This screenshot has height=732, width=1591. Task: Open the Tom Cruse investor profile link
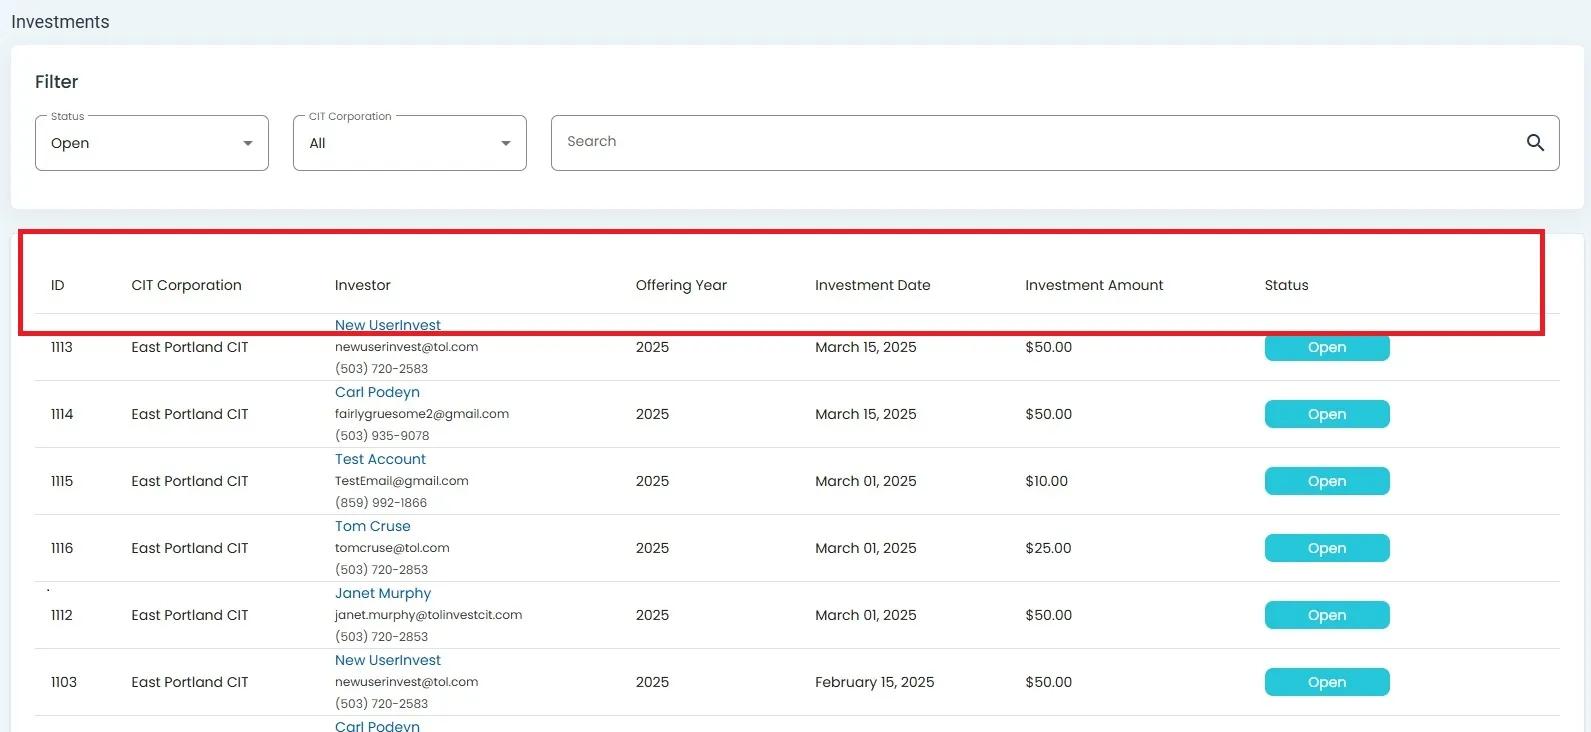[372, 526]
